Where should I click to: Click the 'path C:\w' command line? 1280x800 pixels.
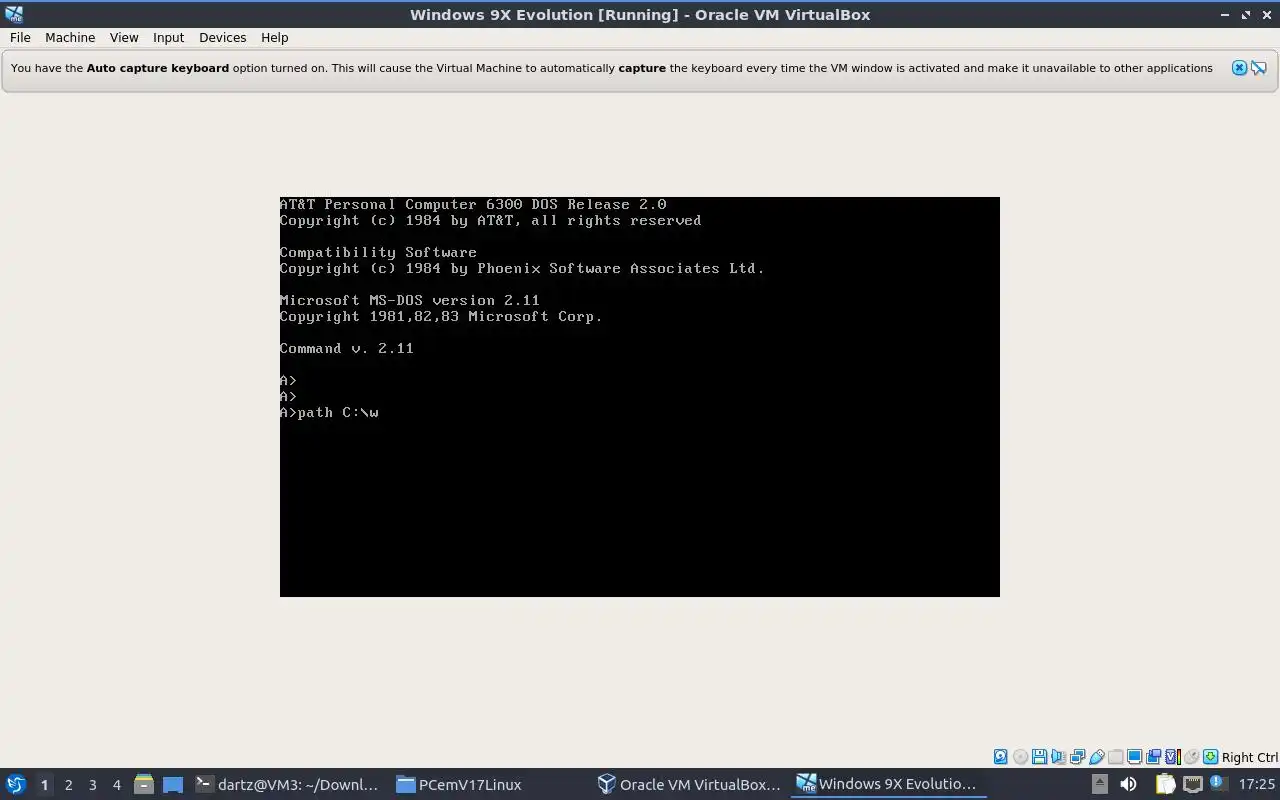(x=329, y=412)
